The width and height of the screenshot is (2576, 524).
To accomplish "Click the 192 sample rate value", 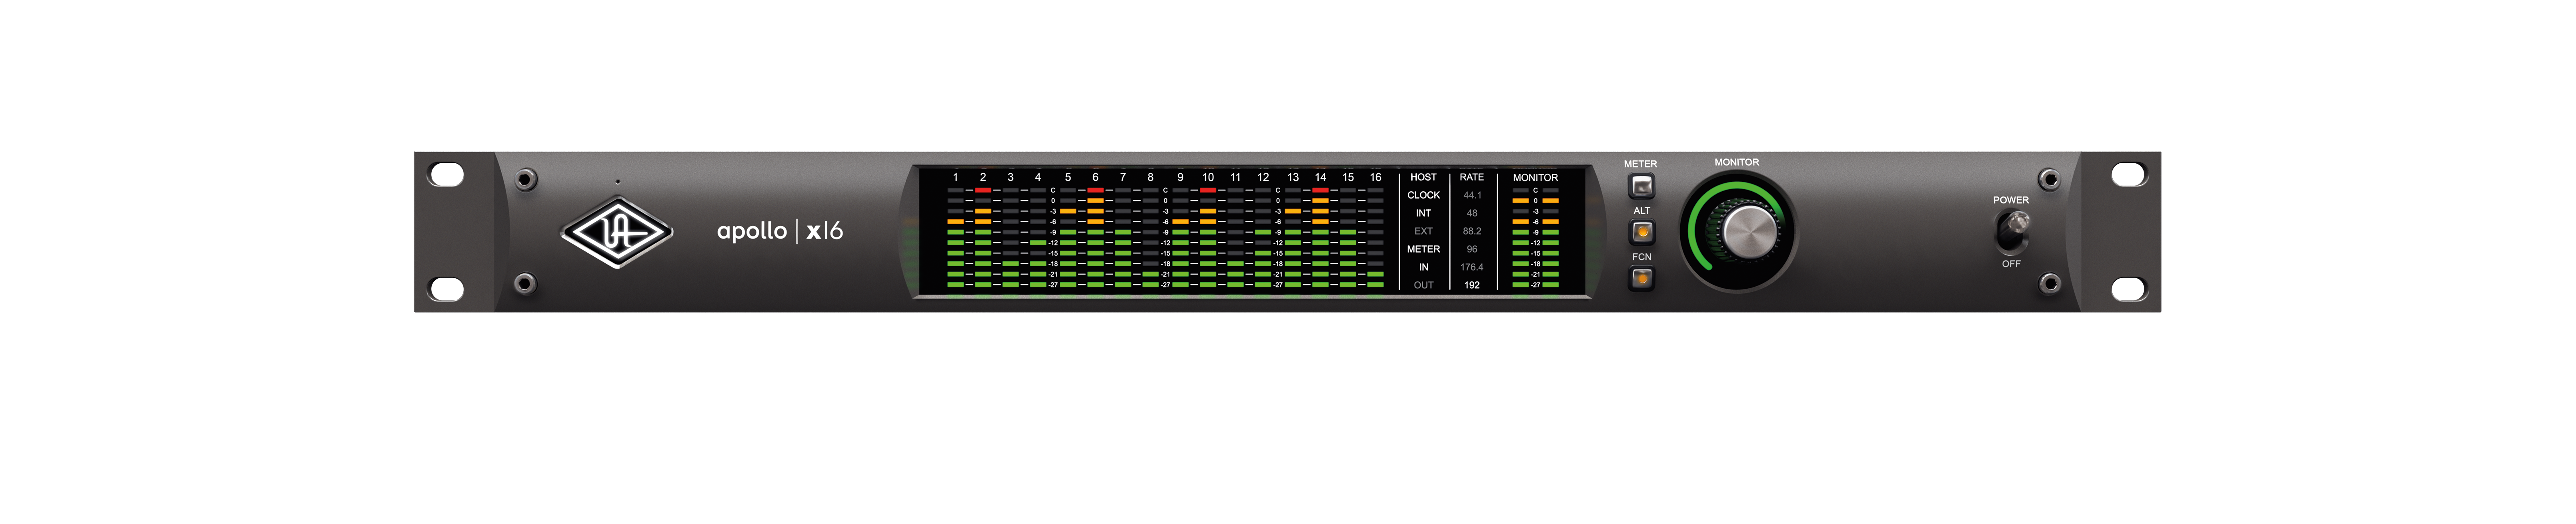I will (1472, 285).
